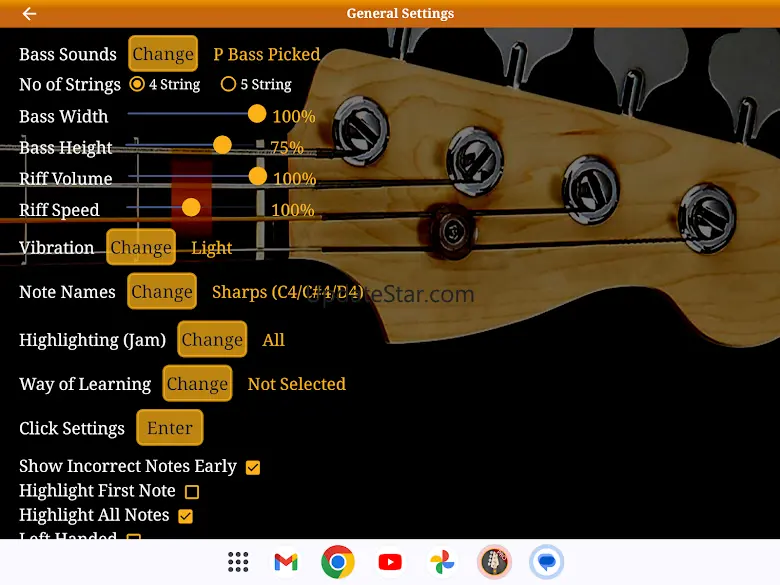
Task: Click the Riff Volume 100% value
Action: (295, 179)
